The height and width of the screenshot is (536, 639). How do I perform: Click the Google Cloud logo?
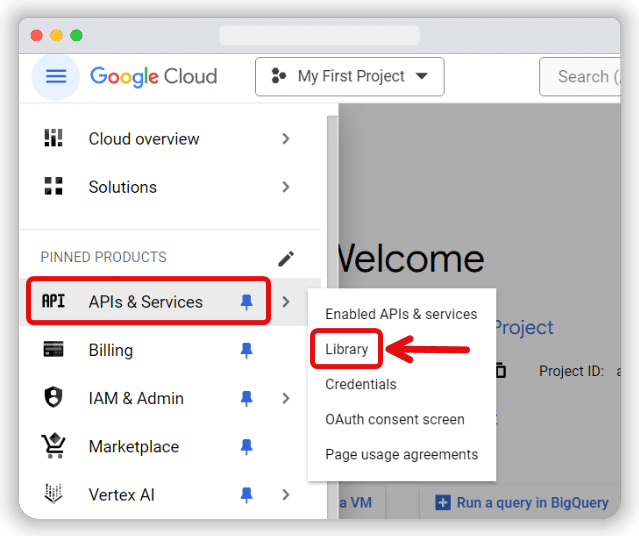click(x=154, y=77)
